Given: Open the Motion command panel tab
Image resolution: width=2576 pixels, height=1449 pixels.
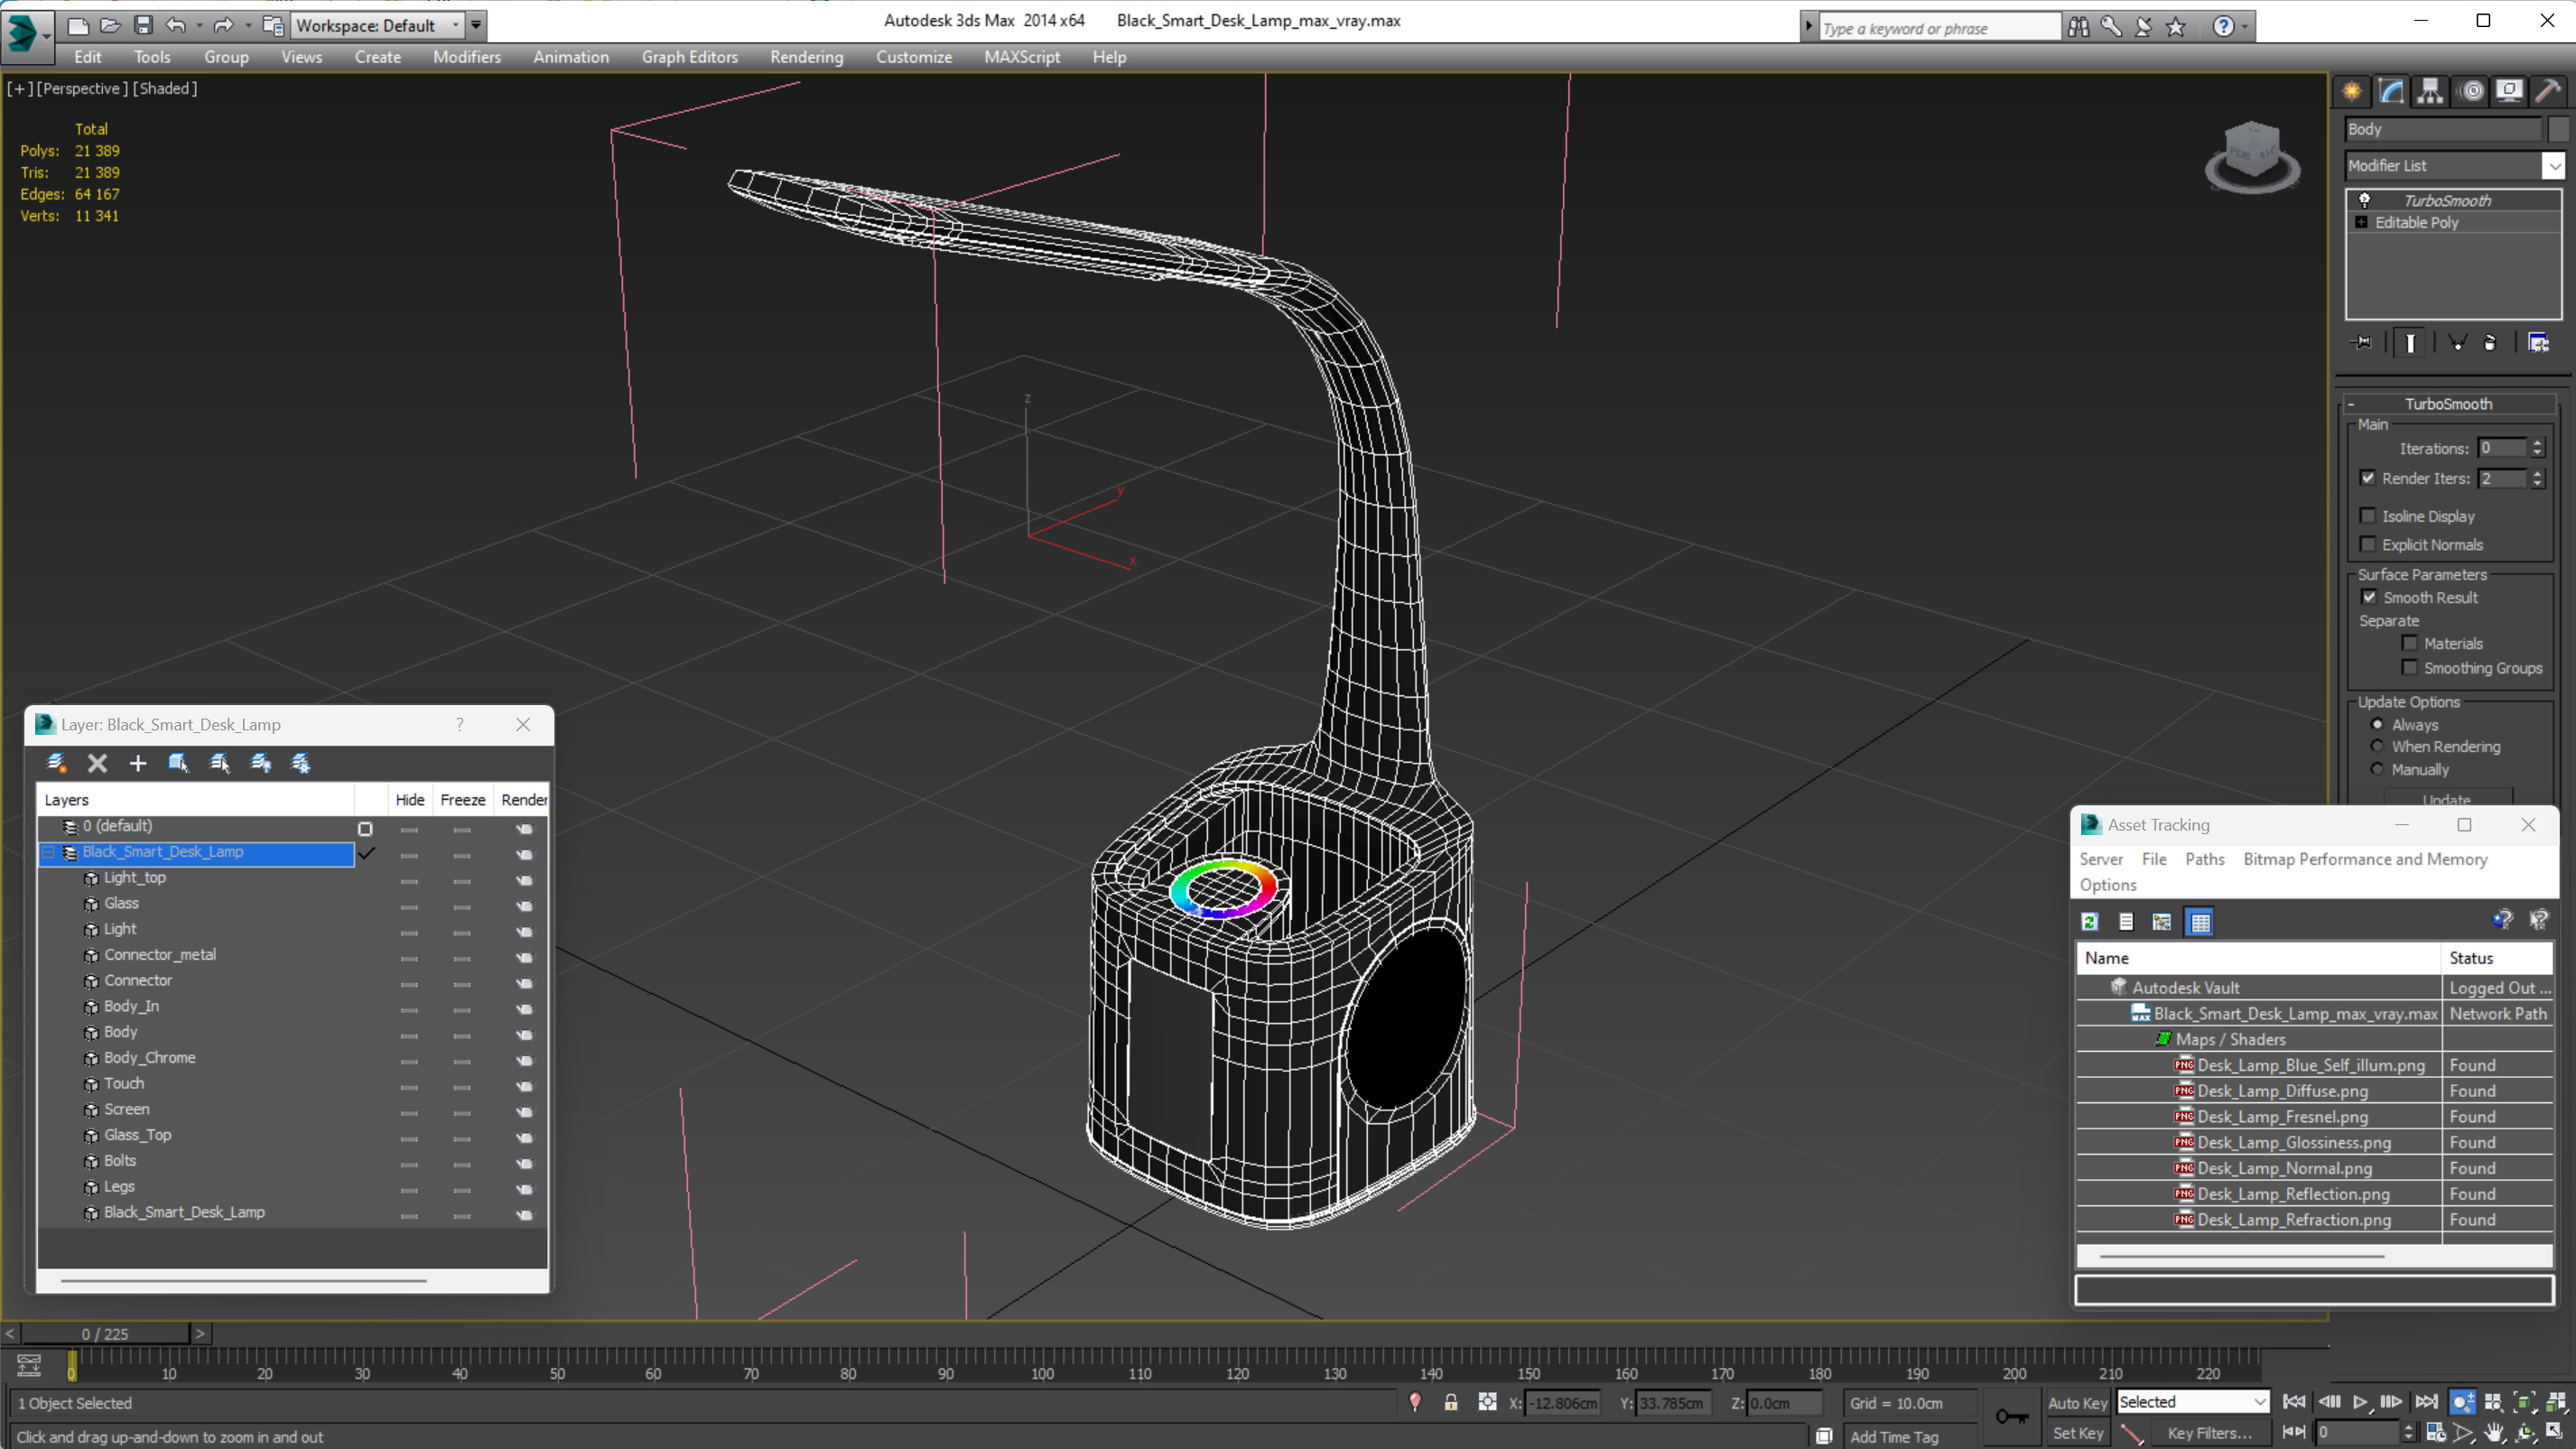Looking at the screenshot, I should pyautogui.click(x=2470, y=91).
